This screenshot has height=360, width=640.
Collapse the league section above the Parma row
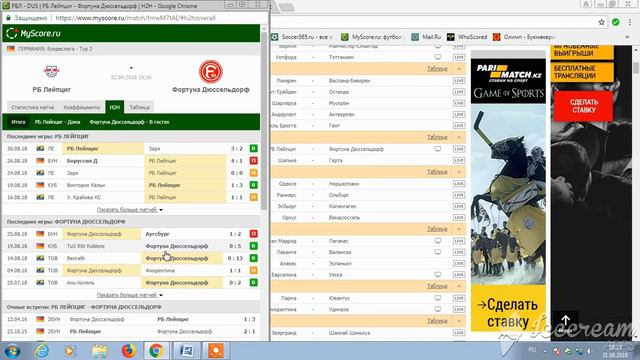click(x=459, y=286)
